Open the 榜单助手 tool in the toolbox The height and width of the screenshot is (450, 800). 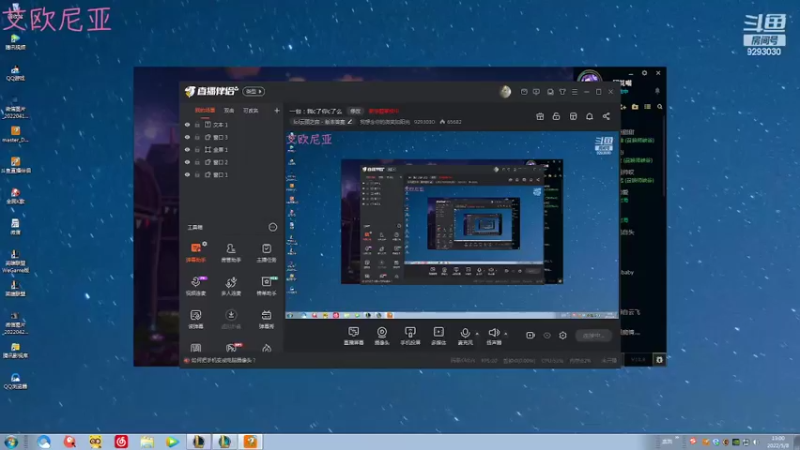tap(266, 286)
